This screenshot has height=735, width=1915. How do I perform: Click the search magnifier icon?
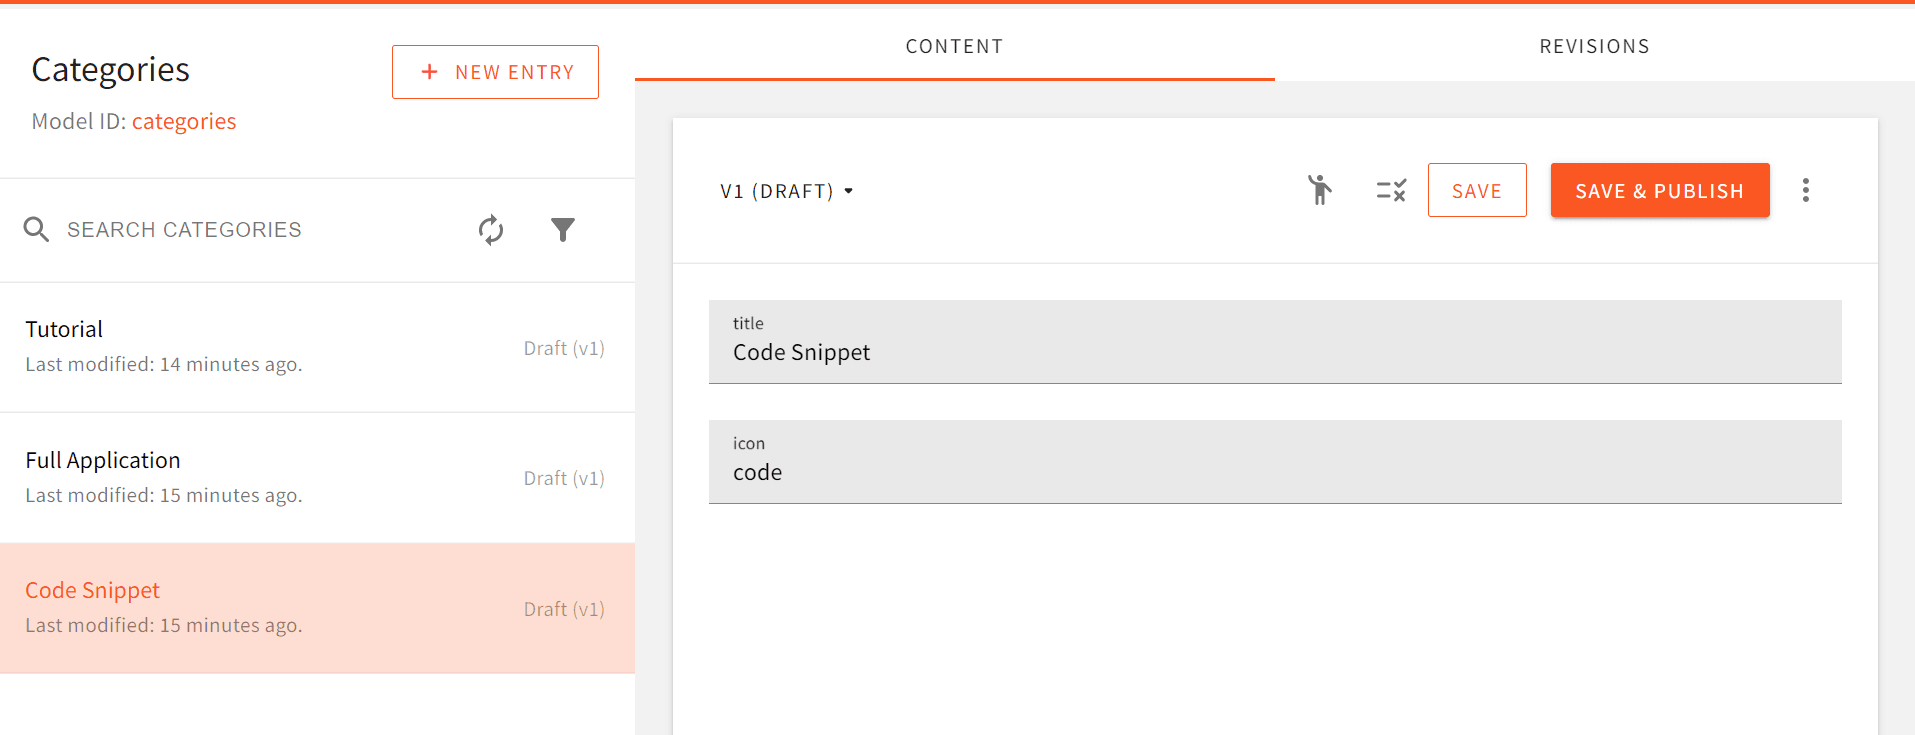click(36, 229)
